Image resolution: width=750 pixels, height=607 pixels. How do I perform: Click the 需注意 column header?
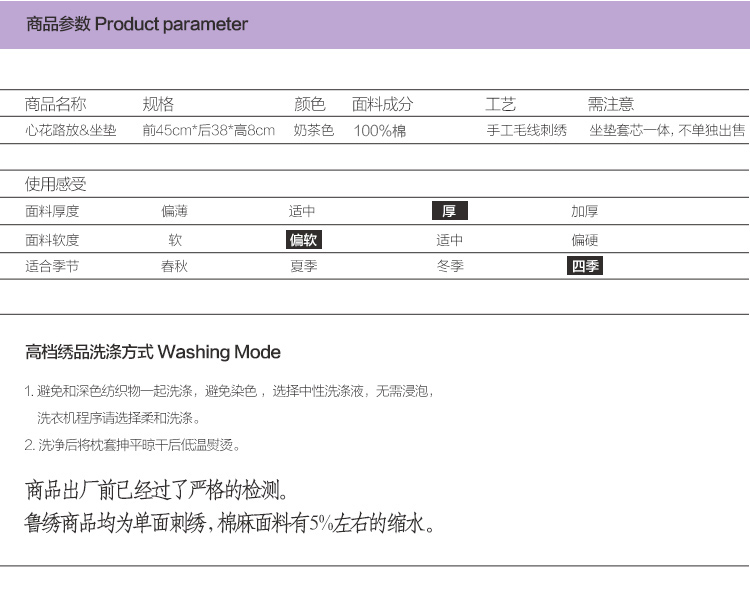coord(610,104)
